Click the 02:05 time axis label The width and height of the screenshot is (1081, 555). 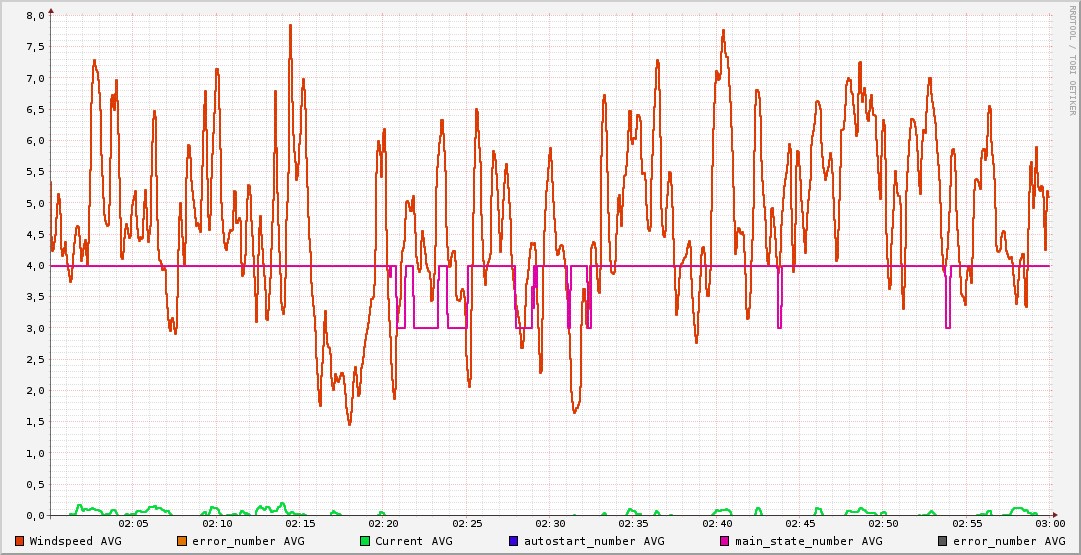click(x=134, y=523)
